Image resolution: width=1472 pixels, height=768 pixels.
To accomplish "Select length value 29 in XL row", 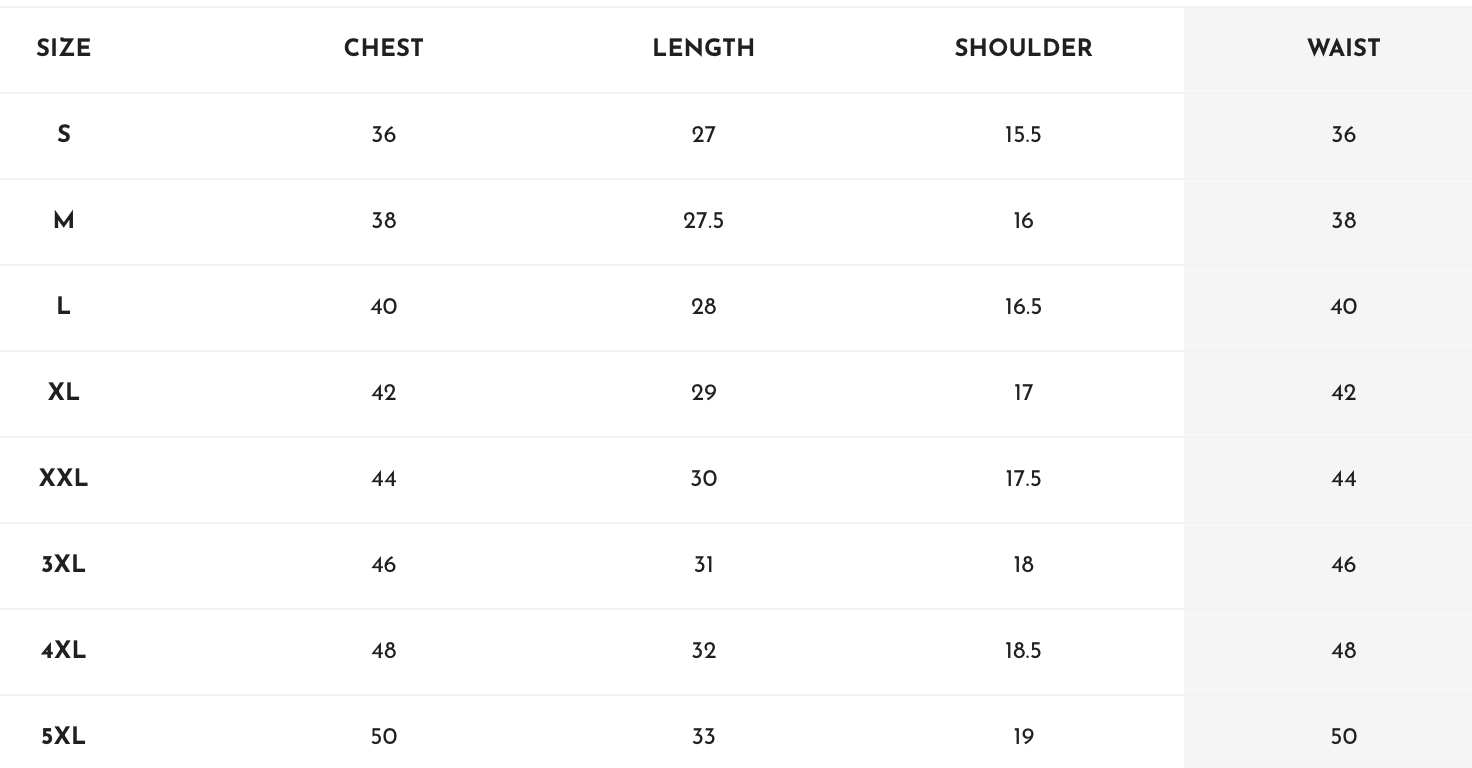I will pos(703,392).
